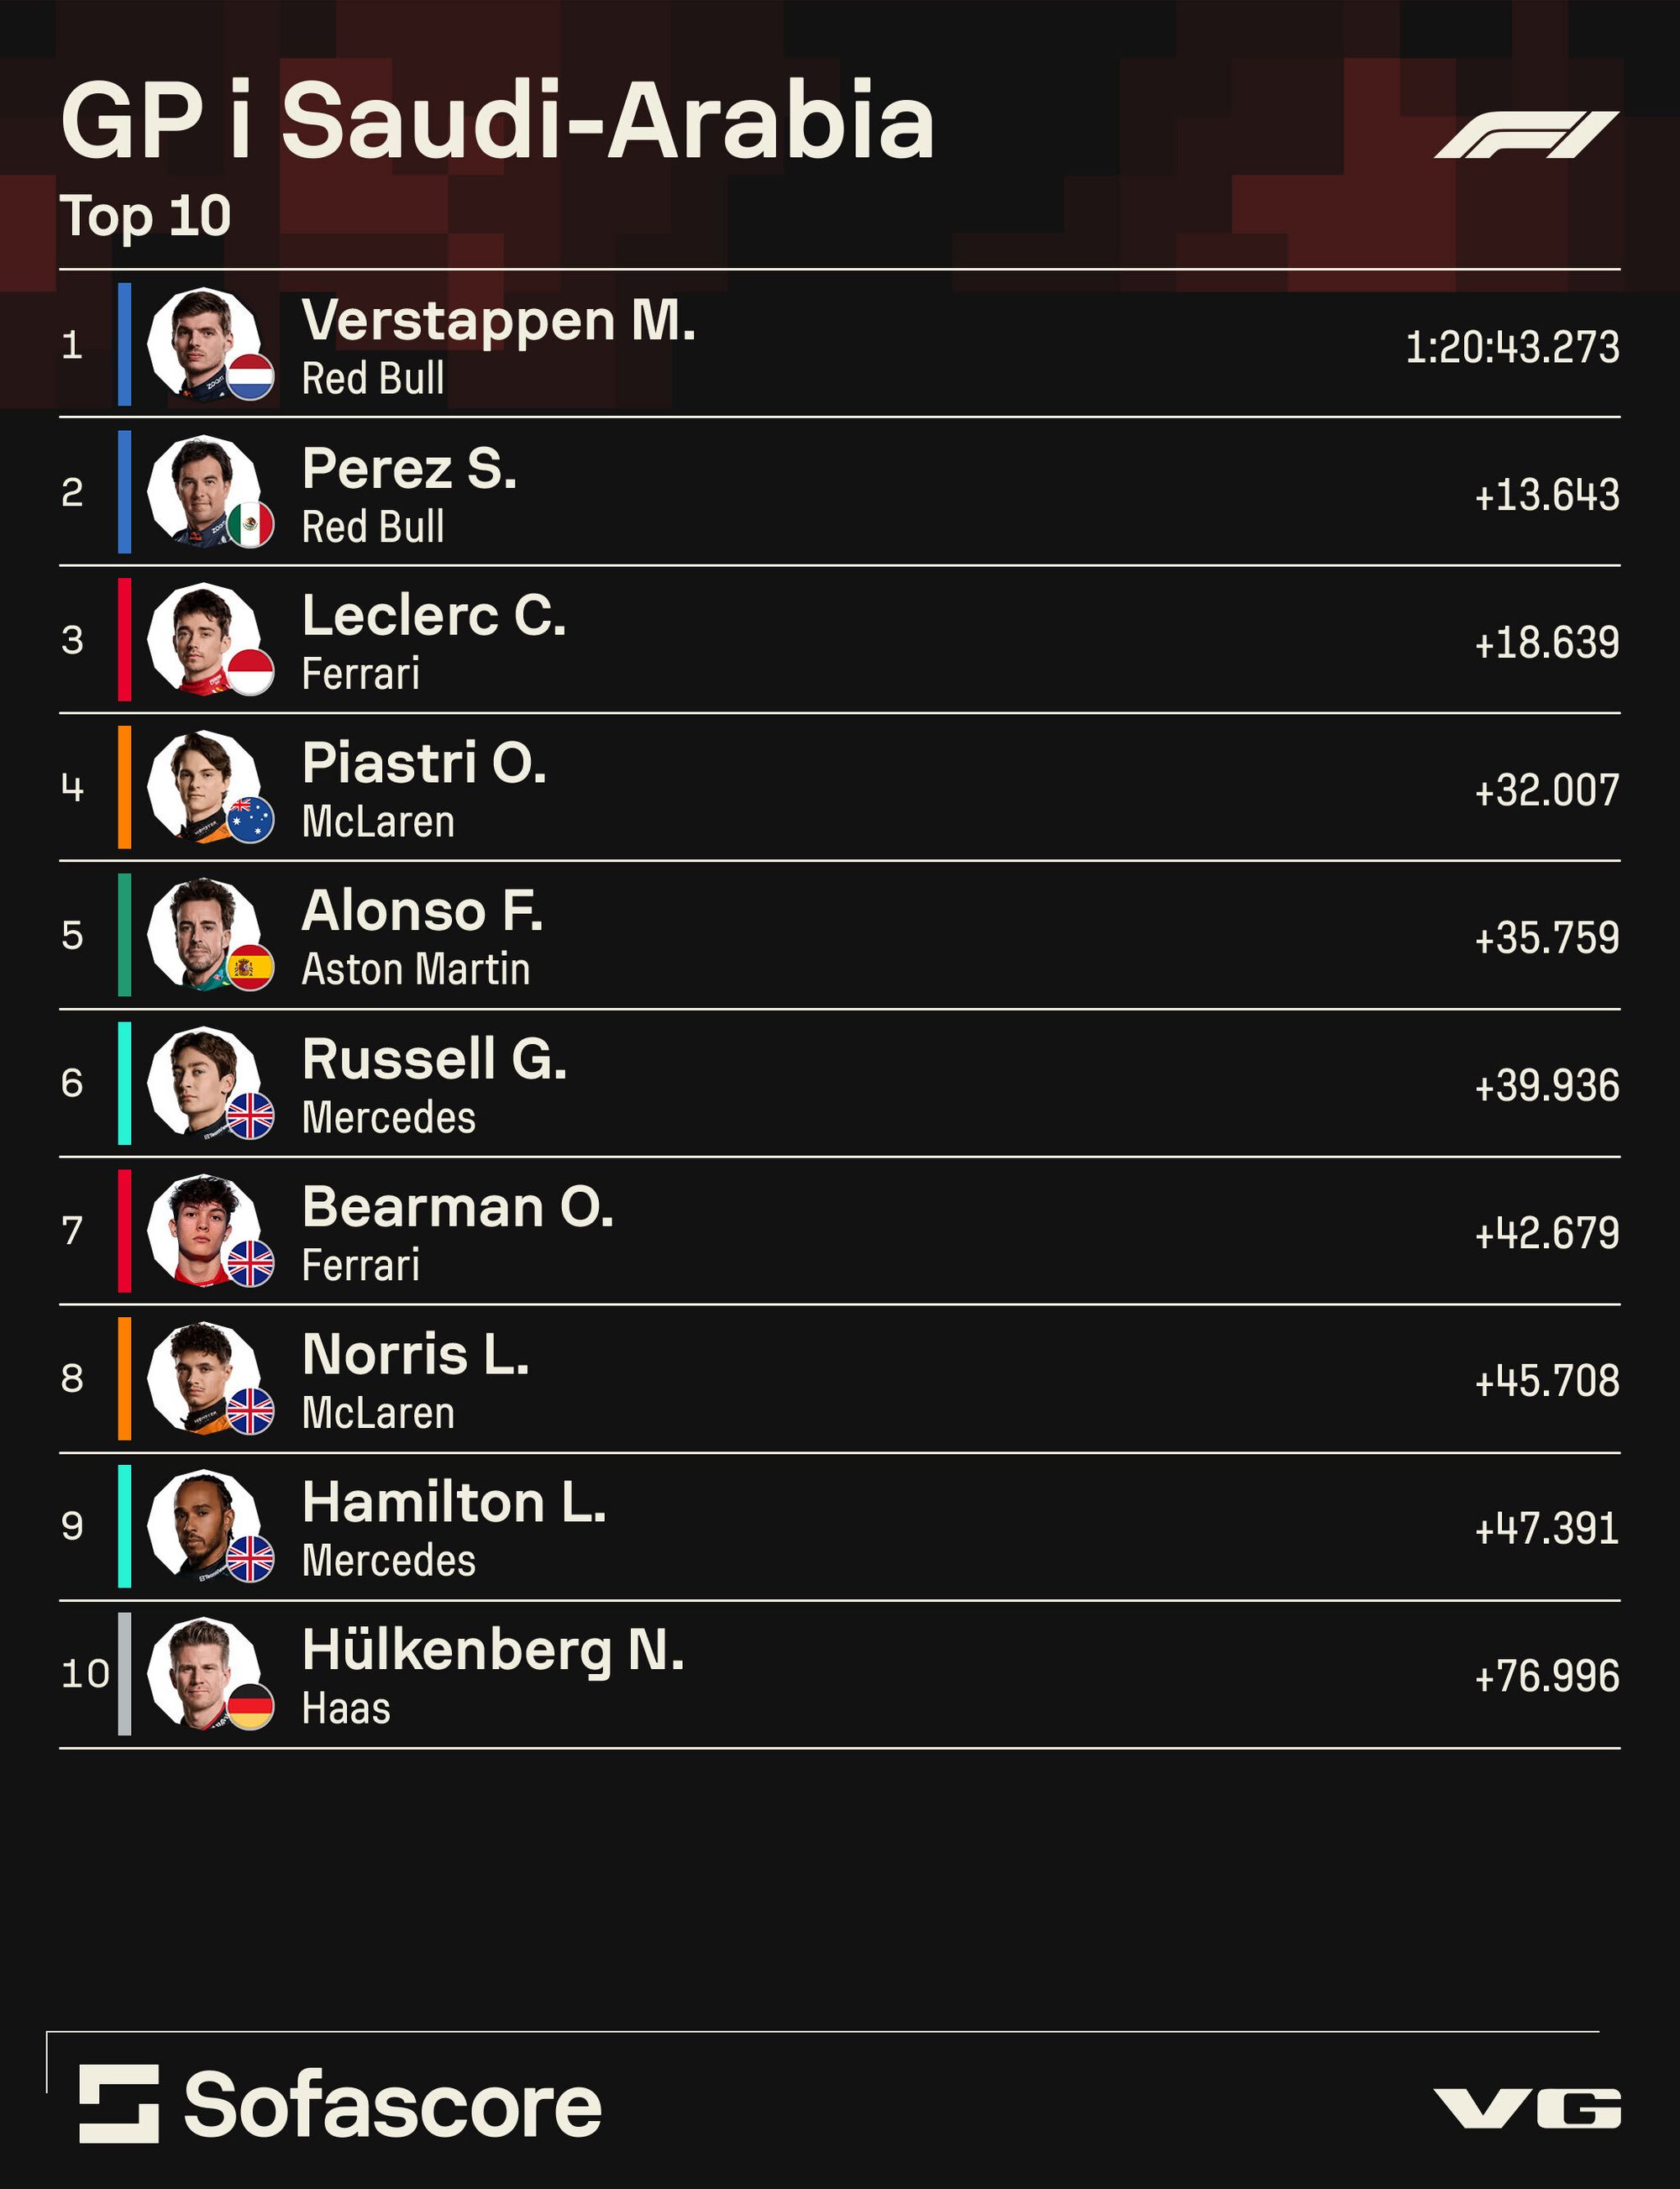Click the Sofascore logo icon

click(119, 2103)
